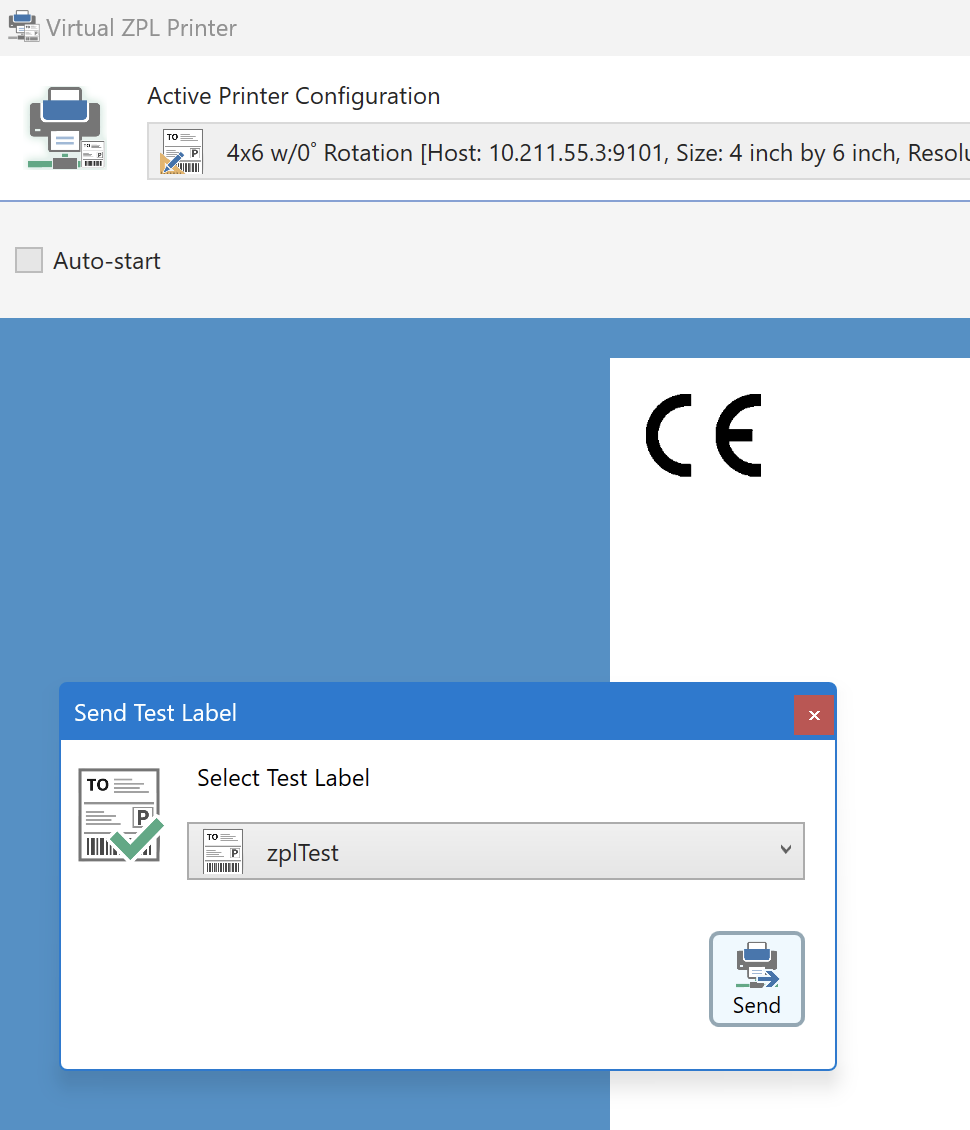Click the Virtual ZPL Printer window title
This screenshot has width=970, height=1130.
pos(140,27)
